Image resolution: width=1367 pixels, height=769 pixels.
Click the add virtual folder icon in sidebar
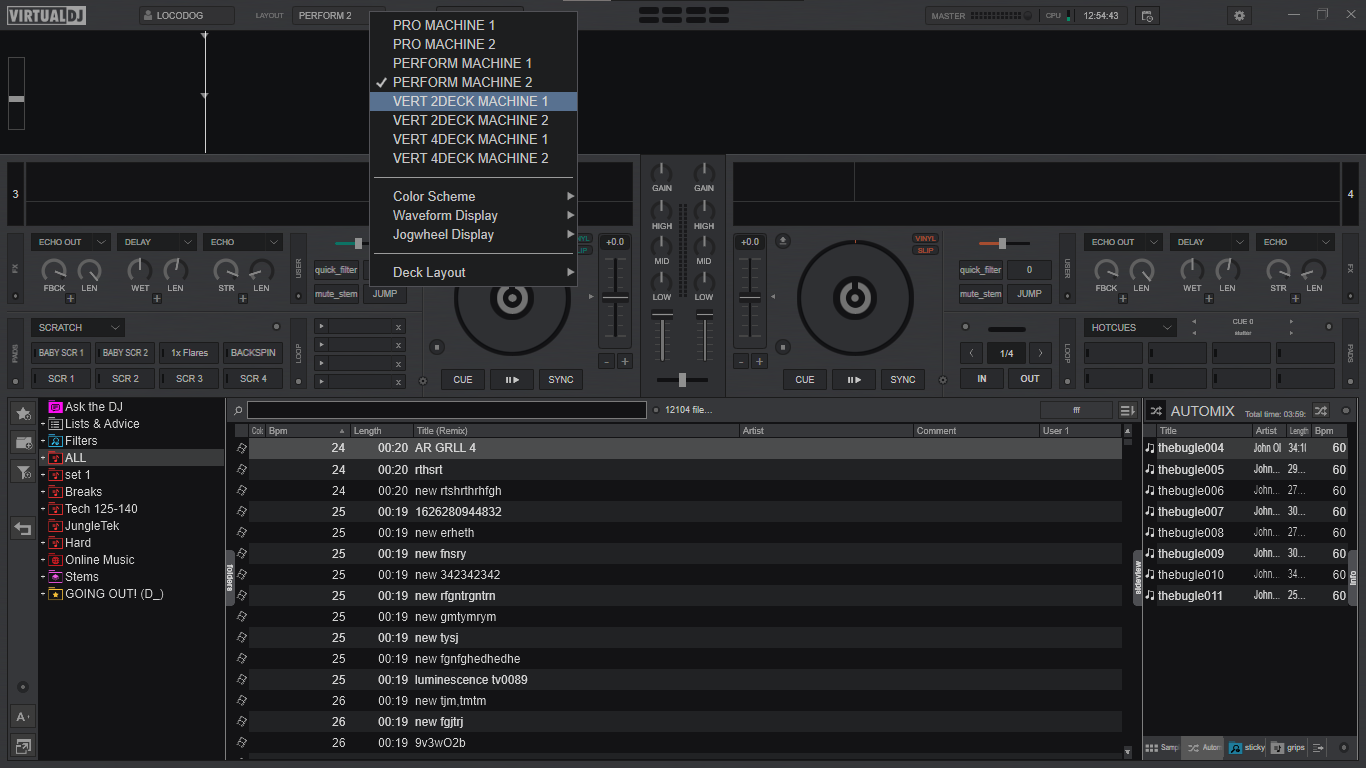click(x=23, y=442)
